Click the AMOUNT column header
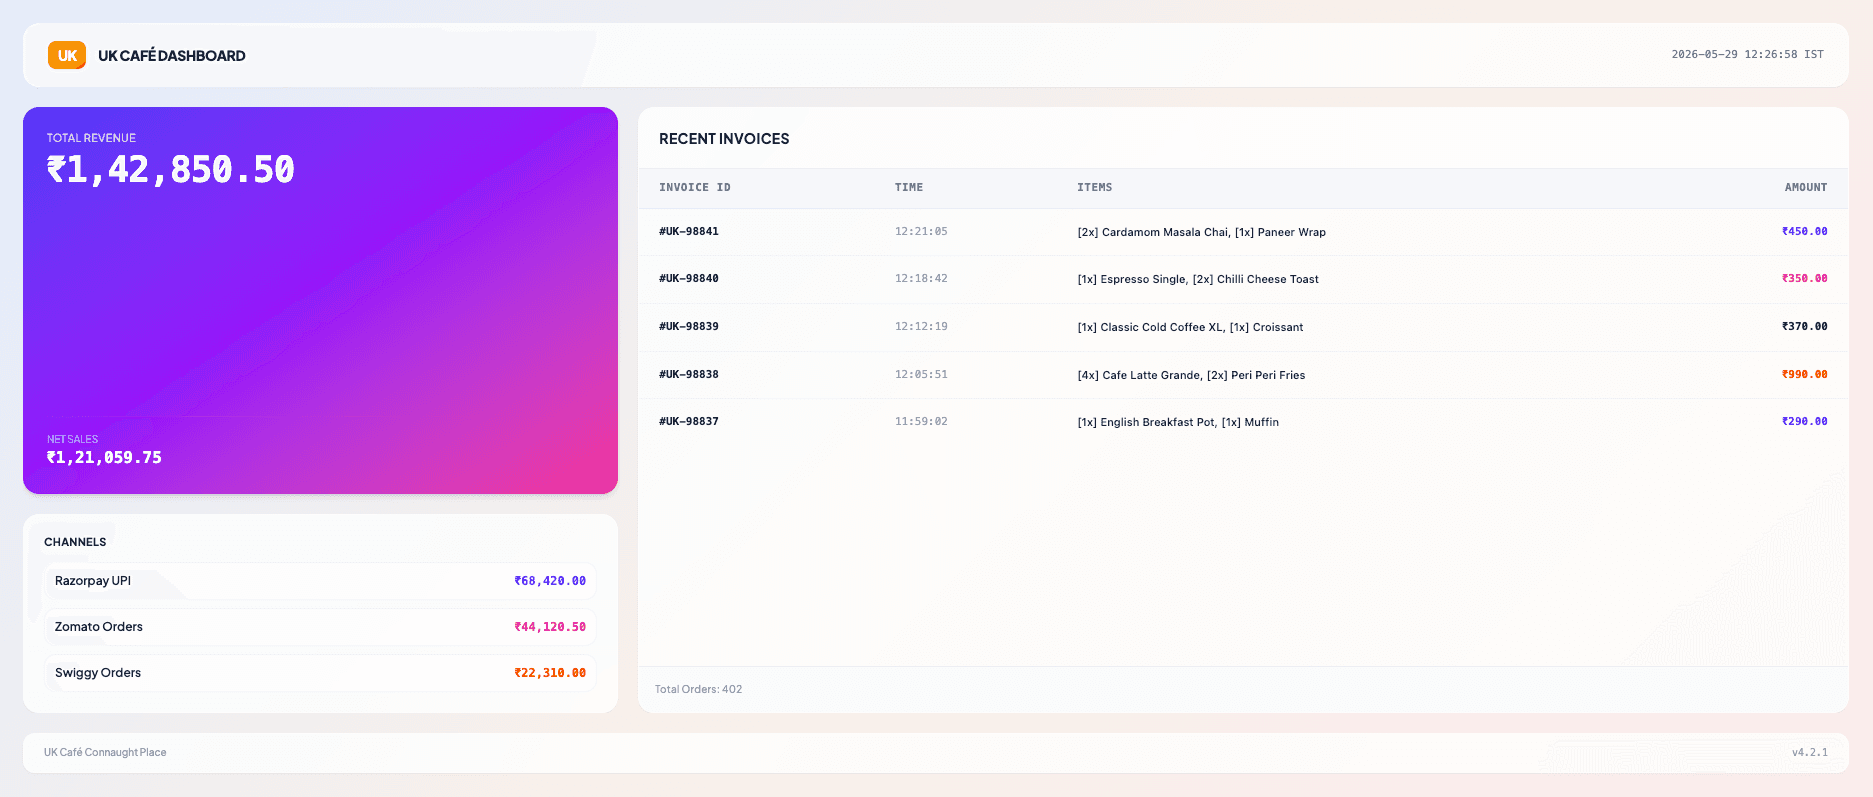The height and width of the screenshot is (797, 1873). pyautogui.click(x=1806, y=187)
